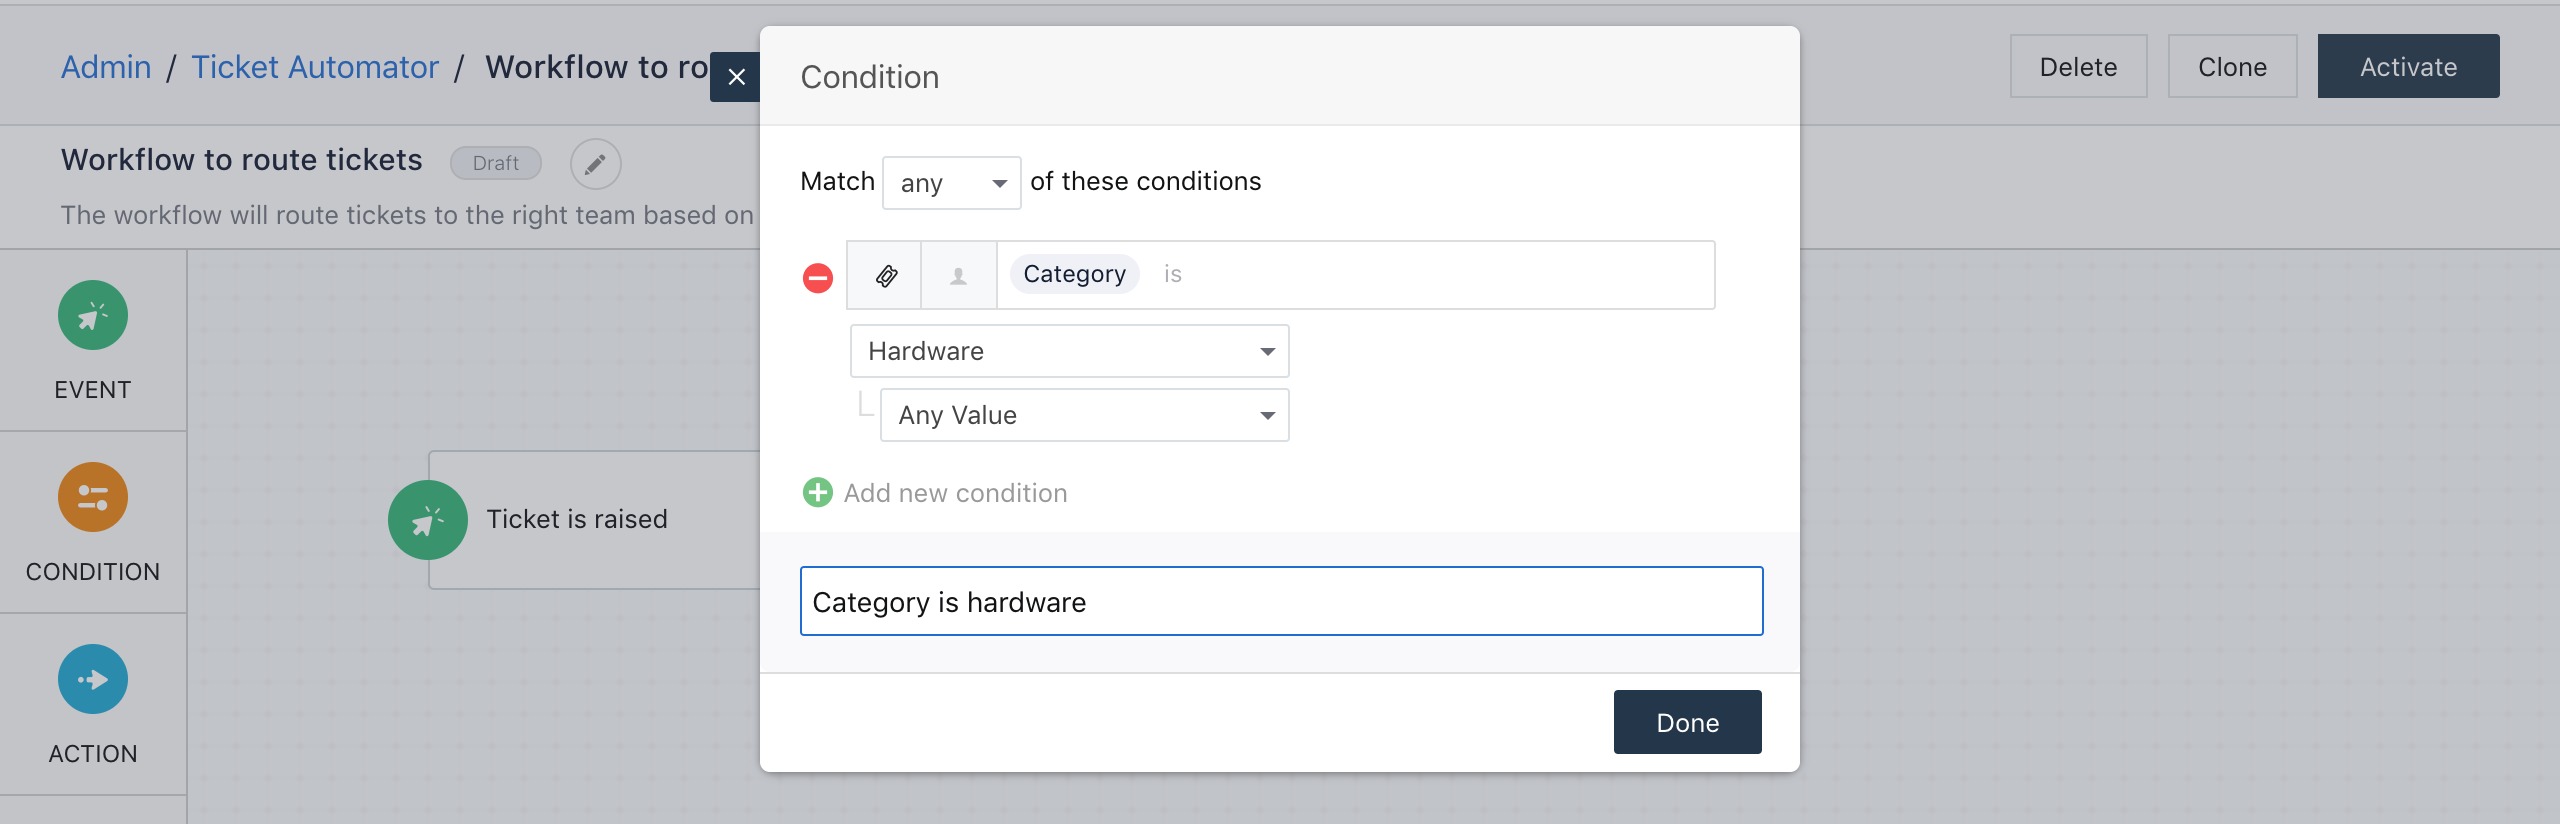Click the orange Condition icon in sidebar
Viewport: 2560px width, 824px height.
tap(93, 498)
